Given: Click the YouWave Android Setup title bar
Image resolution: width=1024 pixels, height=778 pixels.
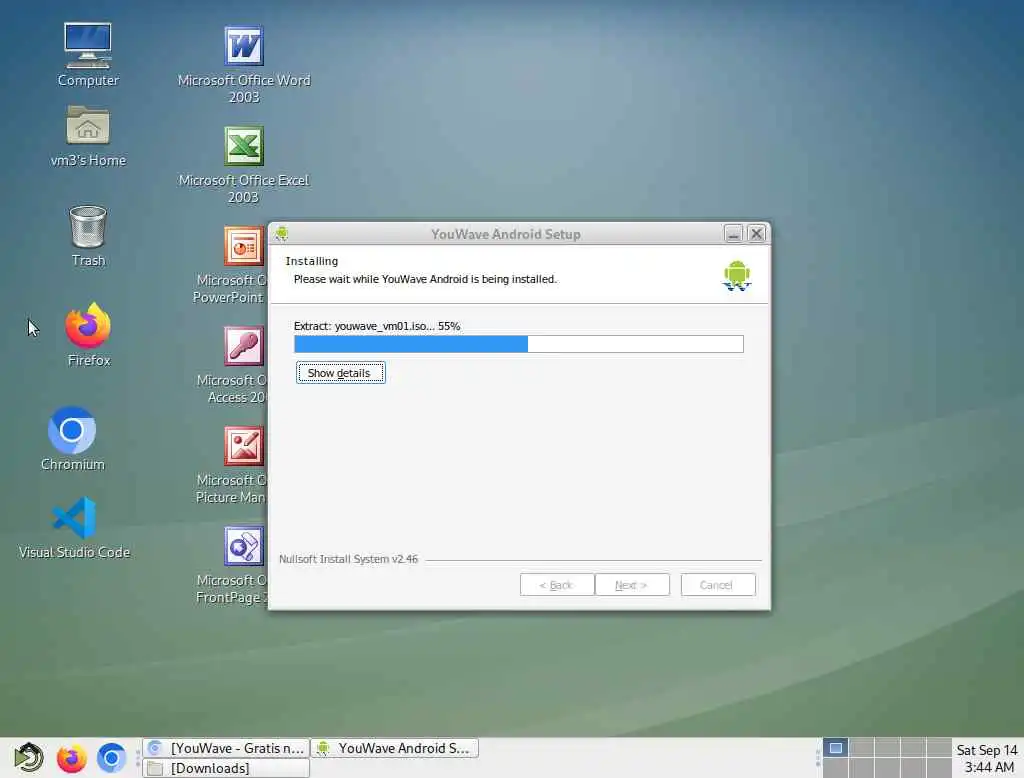Looking at the screenshot, I should pyautogui.click(x=505, y=234).
